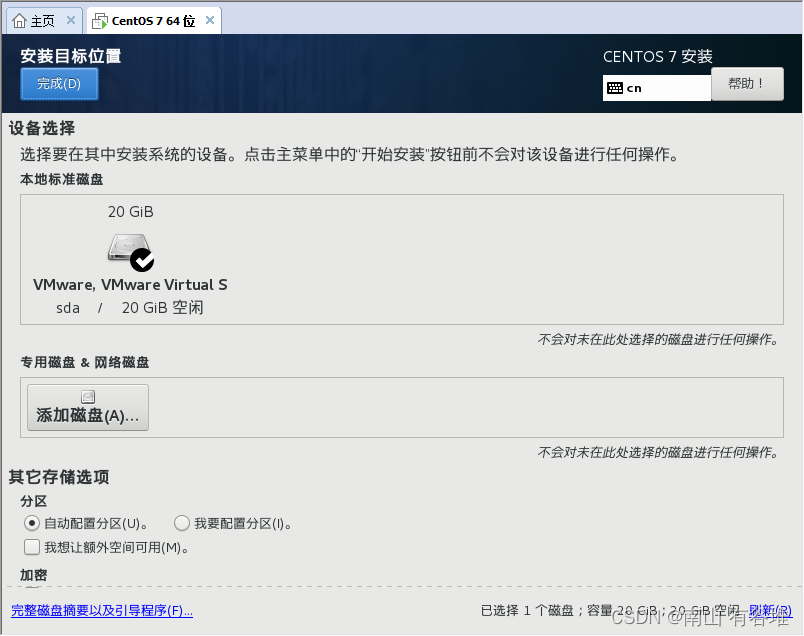Click the VMware, VMware Virtual S label

130,285
